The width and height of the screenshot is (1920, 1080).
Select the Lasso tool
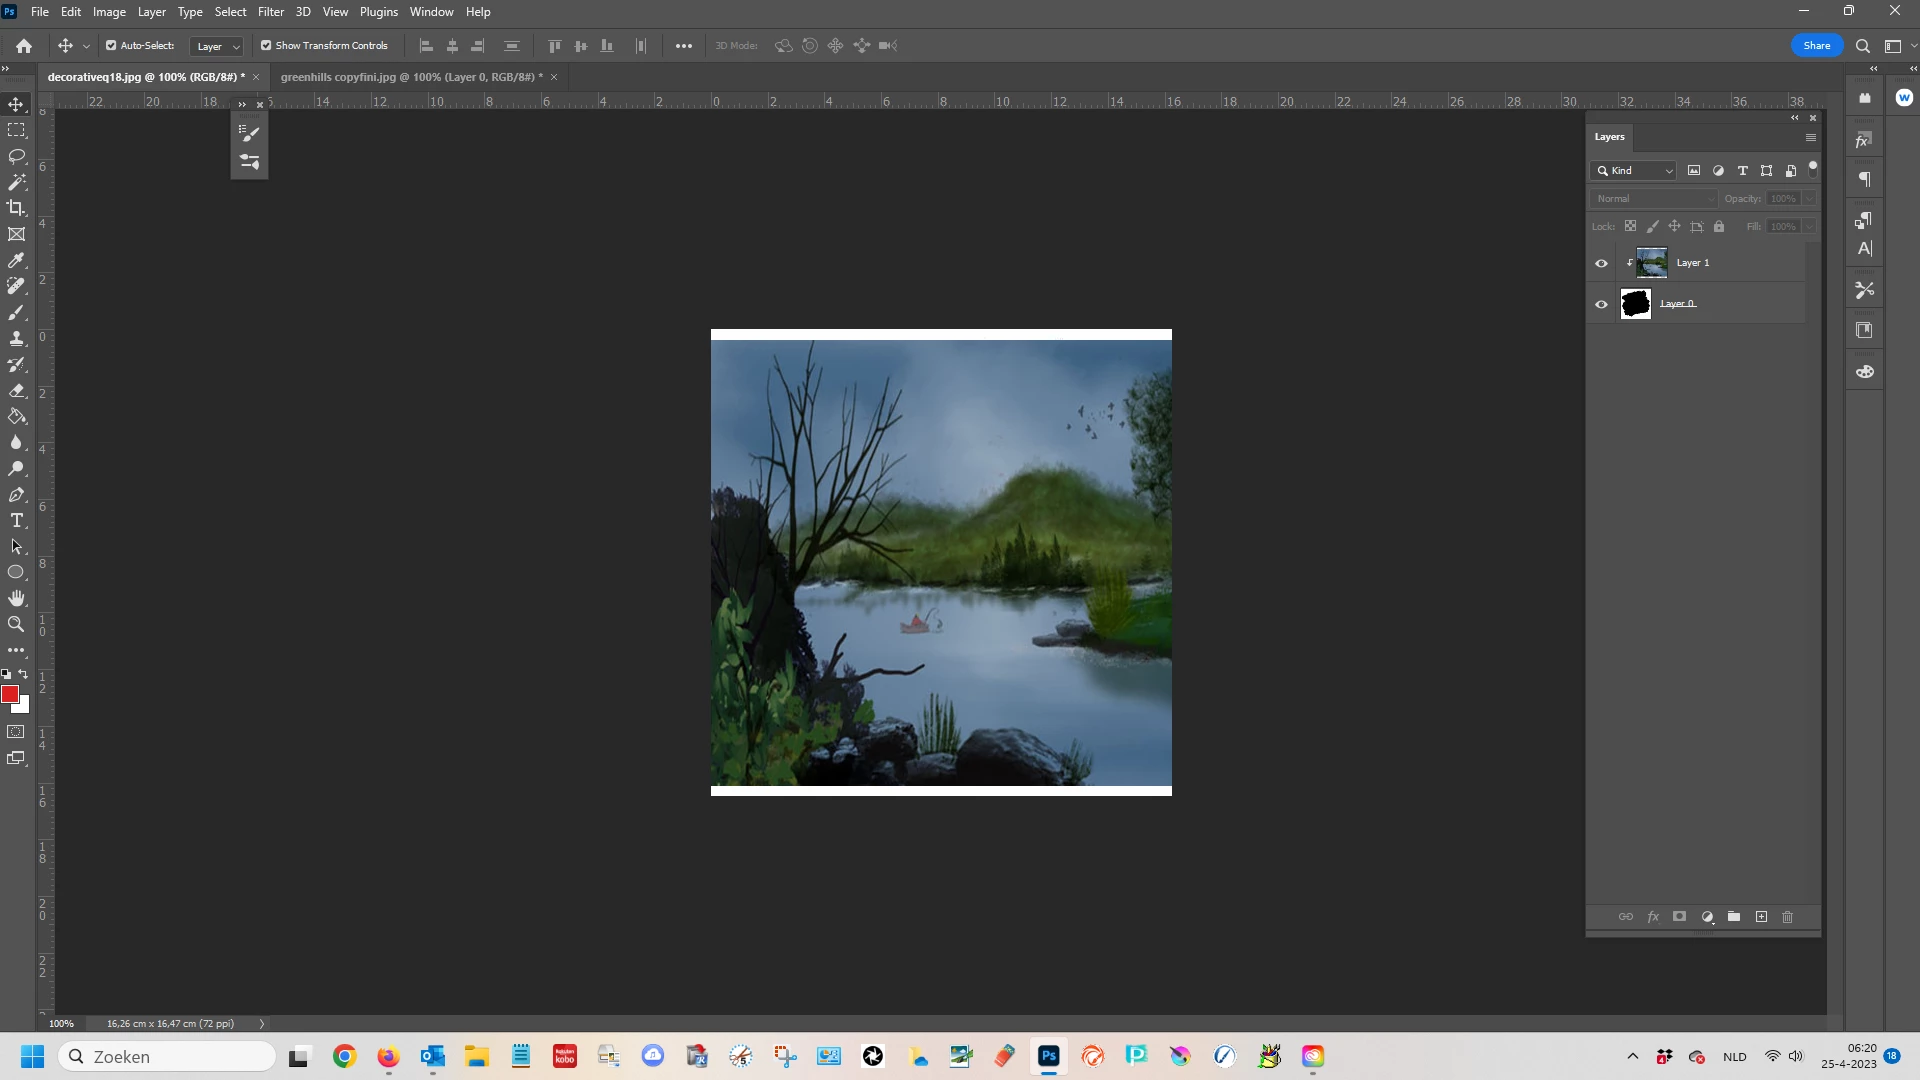coord(16,156)
